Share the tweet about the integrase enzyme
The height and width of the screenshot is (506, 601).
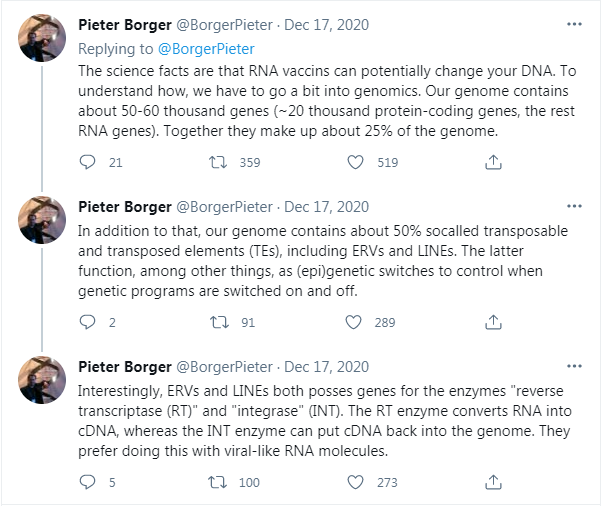(492, 482)
